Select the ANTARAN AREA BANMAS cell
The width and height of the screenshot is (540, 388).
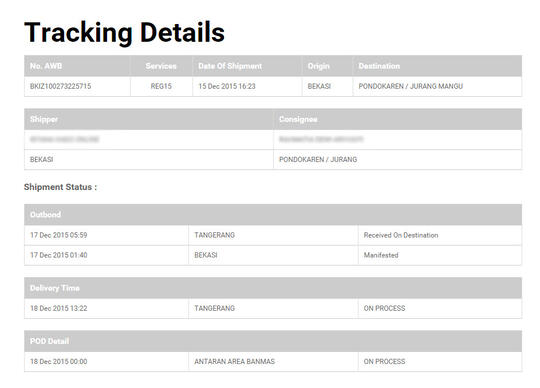[235, 361]
